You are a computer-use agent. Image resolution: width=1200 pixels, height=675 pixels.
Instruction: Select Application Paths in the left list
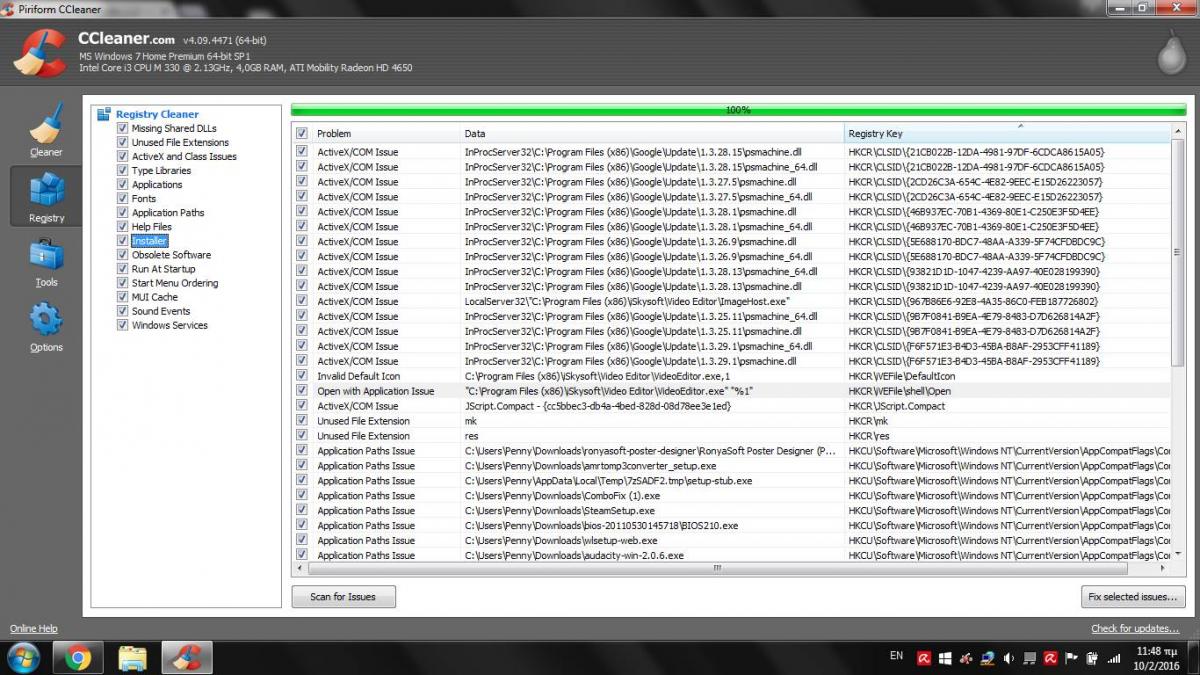(168, 213)
